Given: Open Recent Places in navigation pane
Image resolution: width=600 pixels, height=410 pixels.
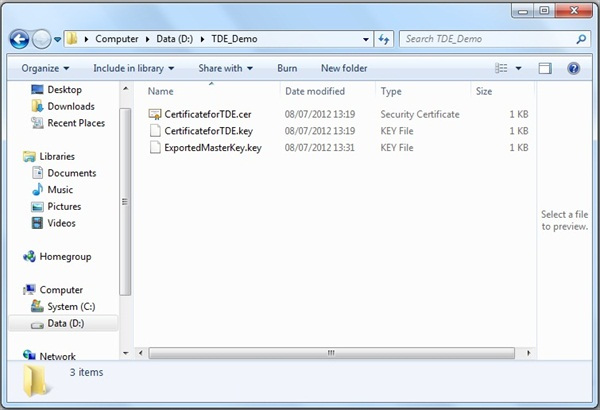Looking at the screenshot, I should click(x=76, y=123).
